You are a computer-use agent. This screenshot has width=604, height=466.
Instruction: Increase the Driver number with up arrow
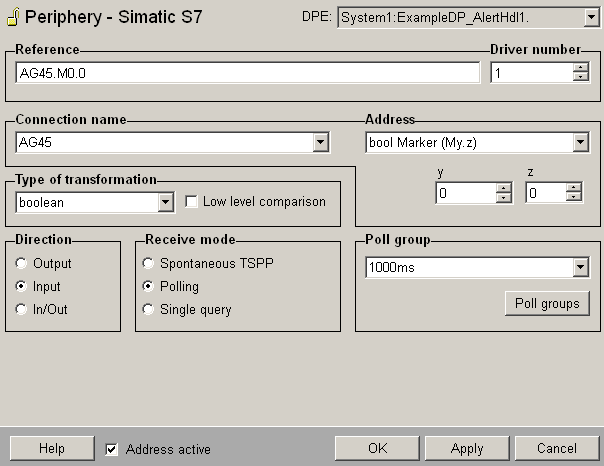[x=581, y=68]
